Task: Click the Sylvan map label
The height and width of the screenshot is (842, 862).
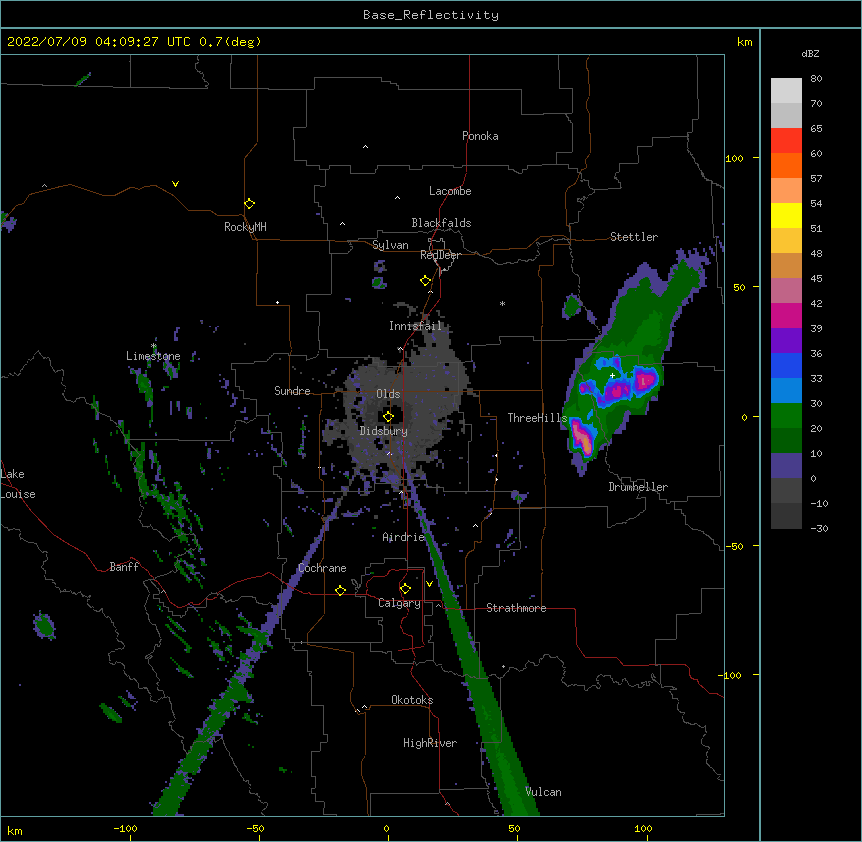Action: coord(390,245)
